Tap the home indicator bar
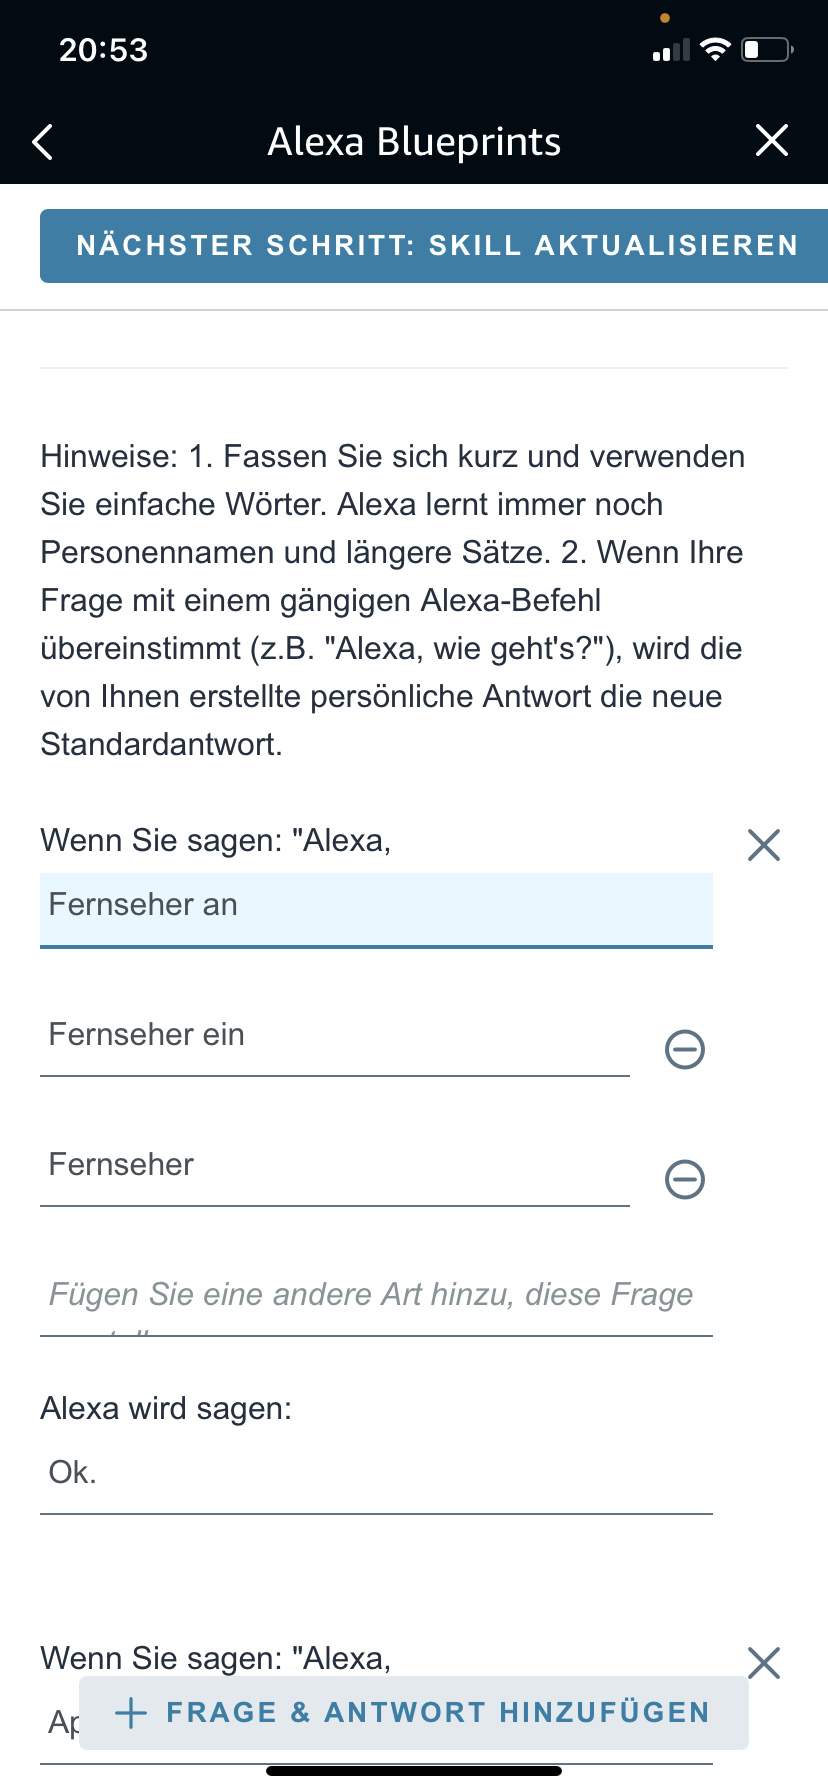 (414, 1771)
